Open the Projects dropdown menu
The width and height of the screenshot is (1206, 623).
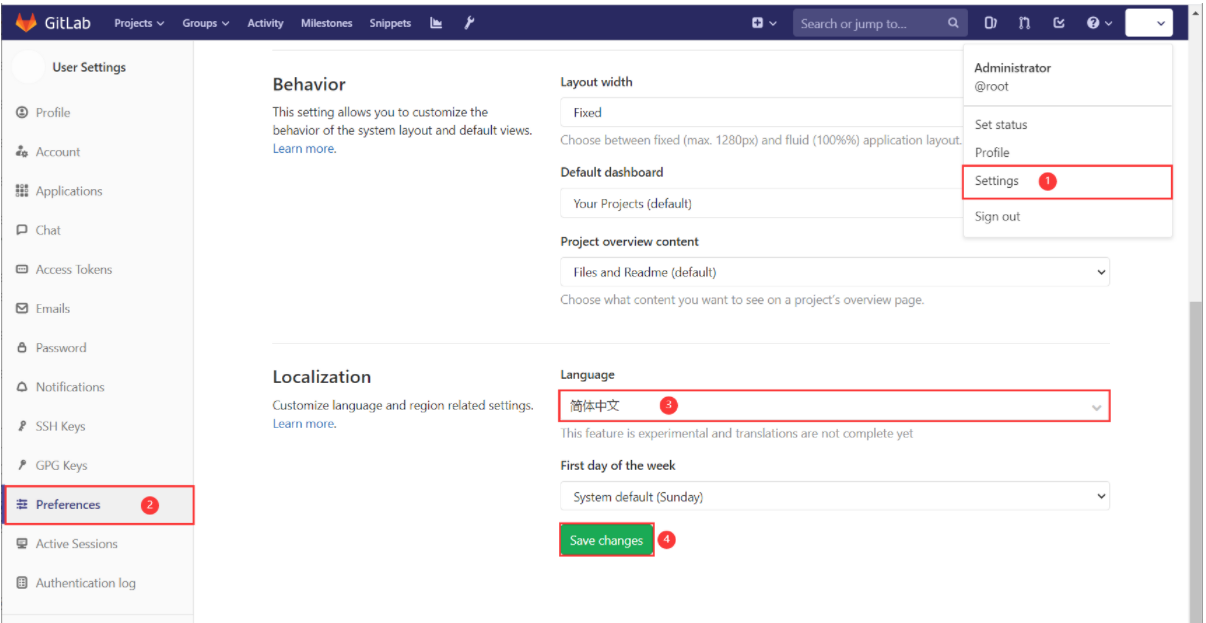[139, 23]
